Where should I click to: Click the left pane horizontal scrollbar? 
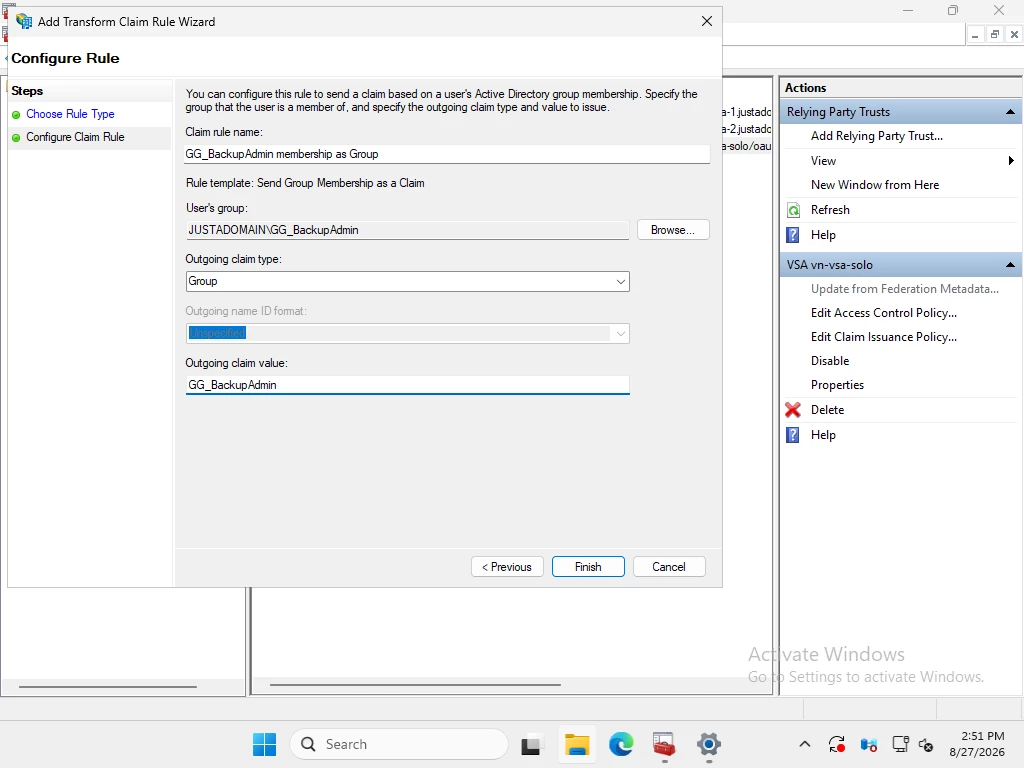pyautogui.click(x=108, y=686)
